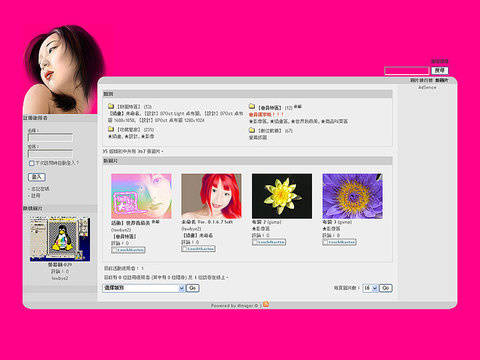This screenshot has width=480, height=360.
Task: Expand the 選擇類別 category jump dropdown
Action: (143, 288)
